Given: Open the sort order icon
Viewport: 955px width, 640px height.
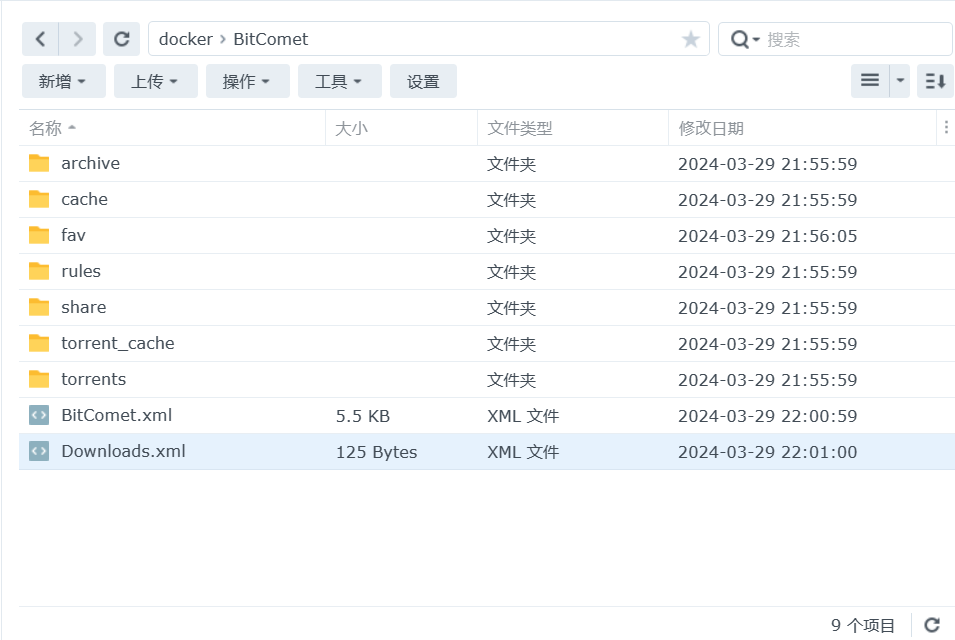Looking at the screenshot, I should click(x=935, y=80).
